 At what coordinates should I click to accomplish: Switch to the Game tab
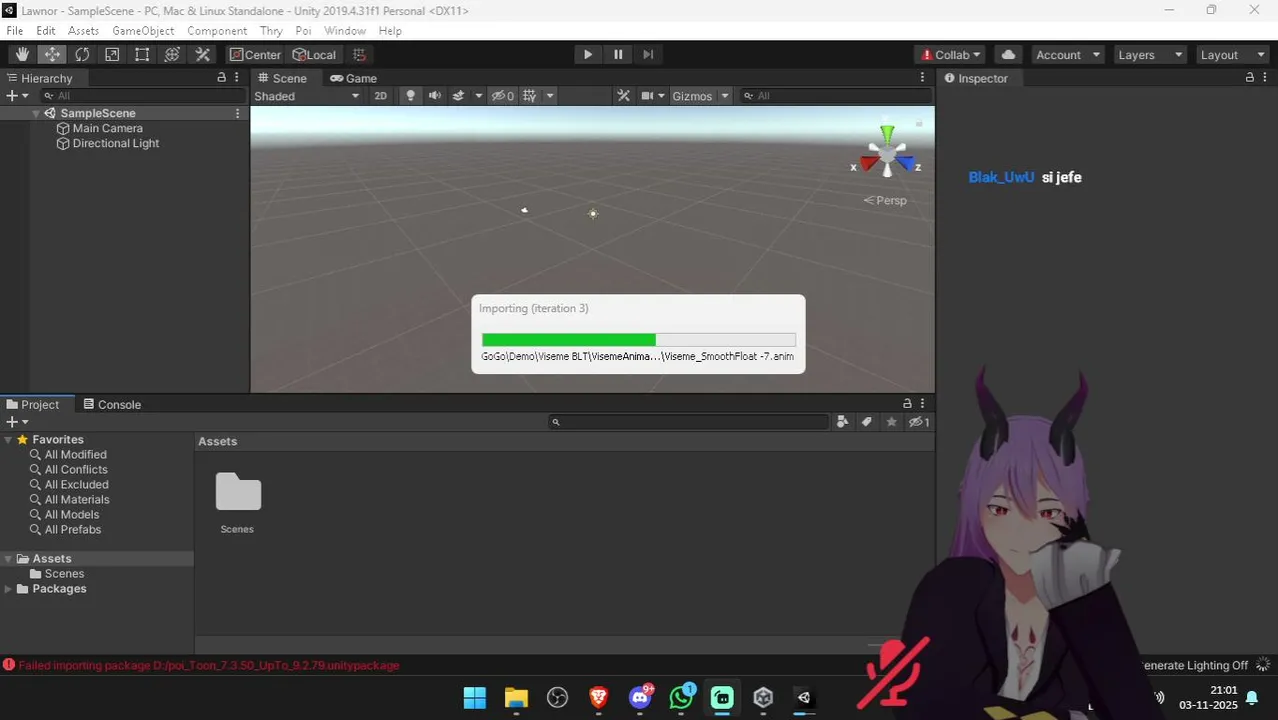pos(353,78)
